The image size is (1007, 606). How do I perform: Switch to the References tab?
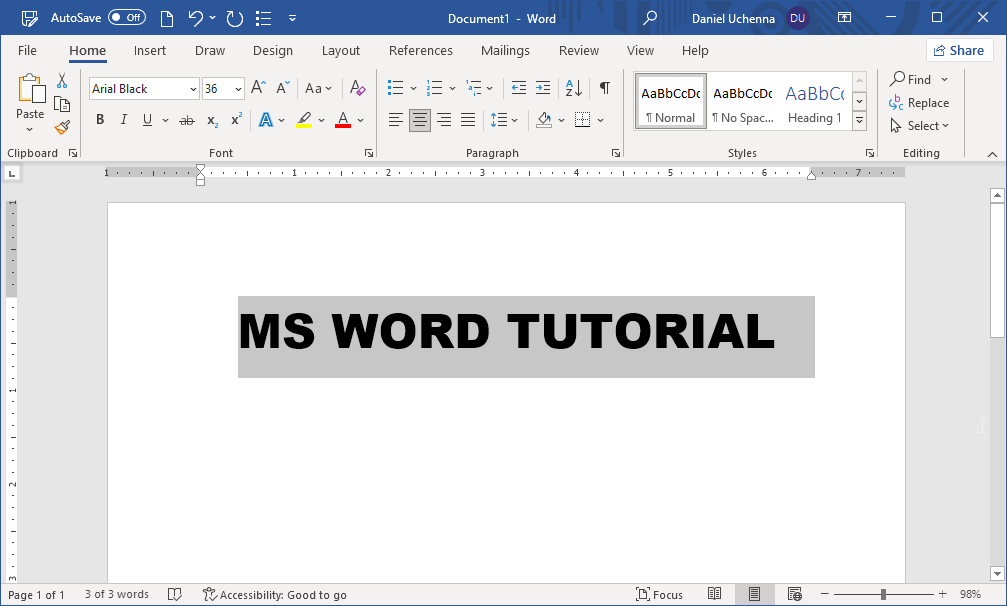point(420,50)
